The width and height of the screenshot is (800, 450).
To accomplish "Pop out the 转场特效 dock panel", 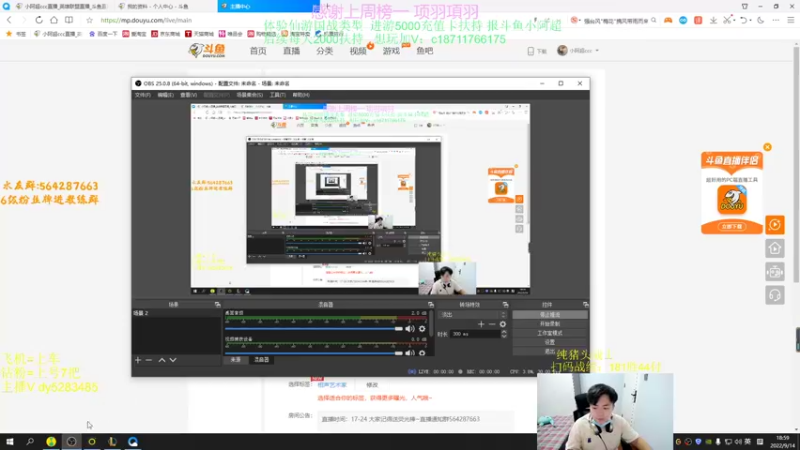I will point(506,305).
